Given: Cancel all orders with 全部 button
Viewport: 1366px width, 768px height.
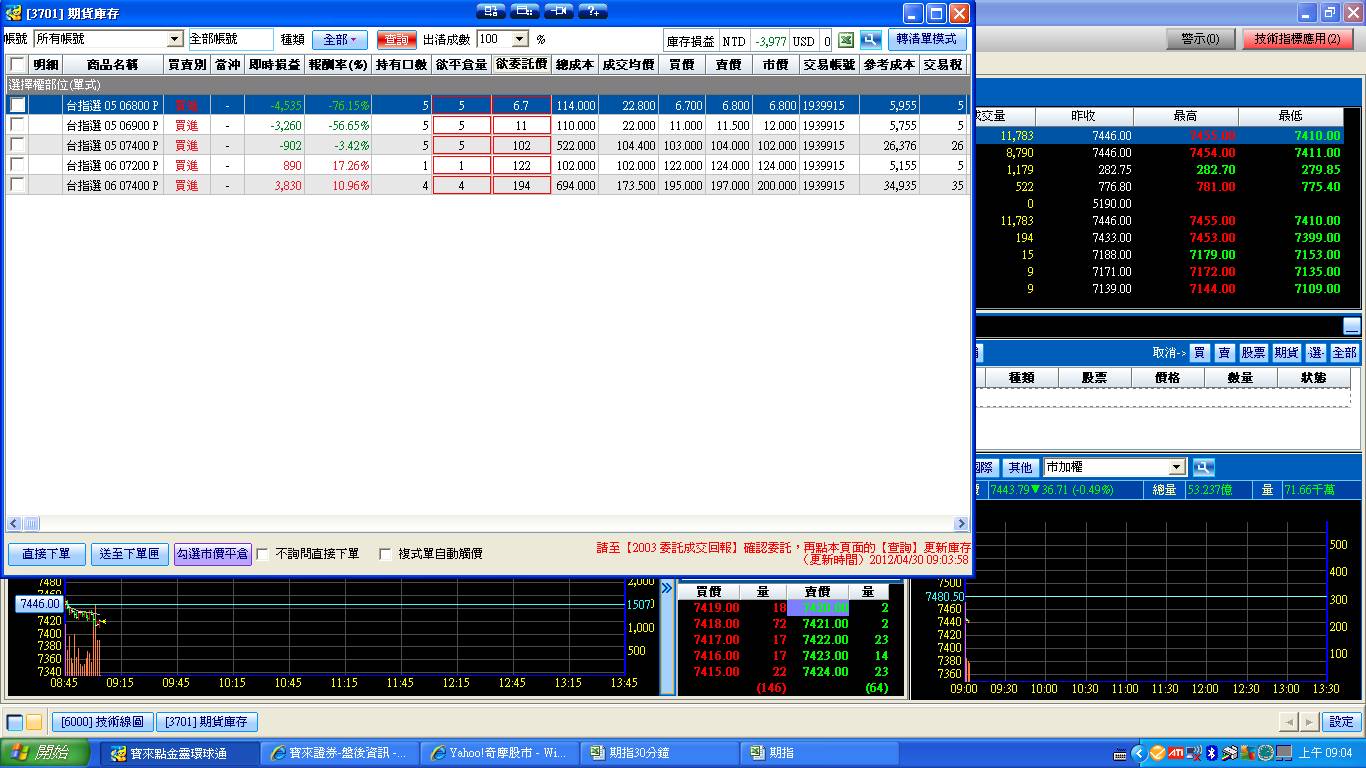Looking at the screenshot, I should coord(1345,353).
